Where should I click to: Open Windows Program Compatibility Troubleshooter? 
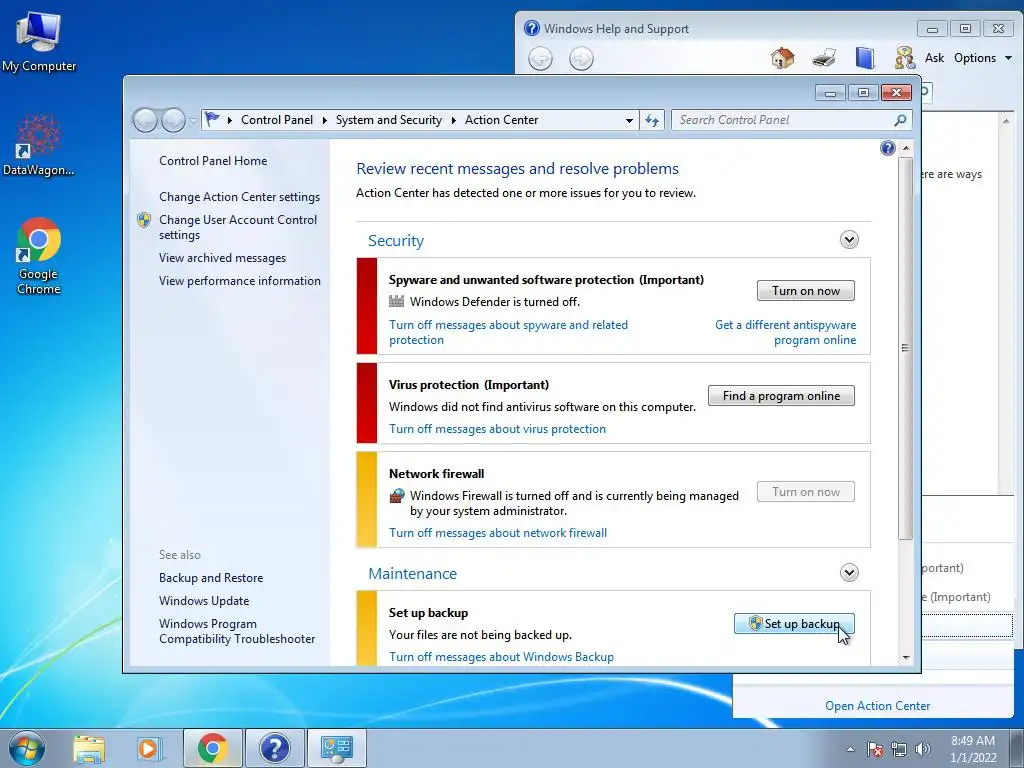(237, 632)
